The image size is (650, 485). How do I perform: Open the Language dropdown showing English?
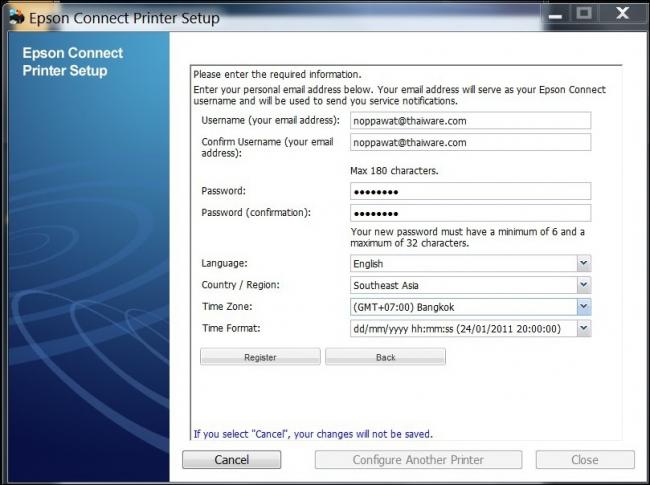[471, 263]
